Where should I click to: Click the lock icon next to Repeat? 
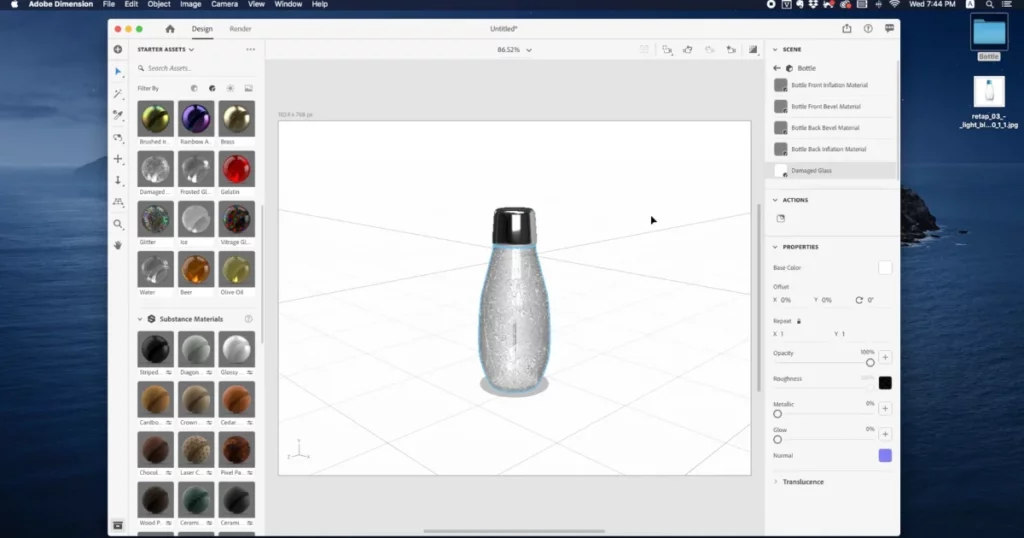(799, 321)
